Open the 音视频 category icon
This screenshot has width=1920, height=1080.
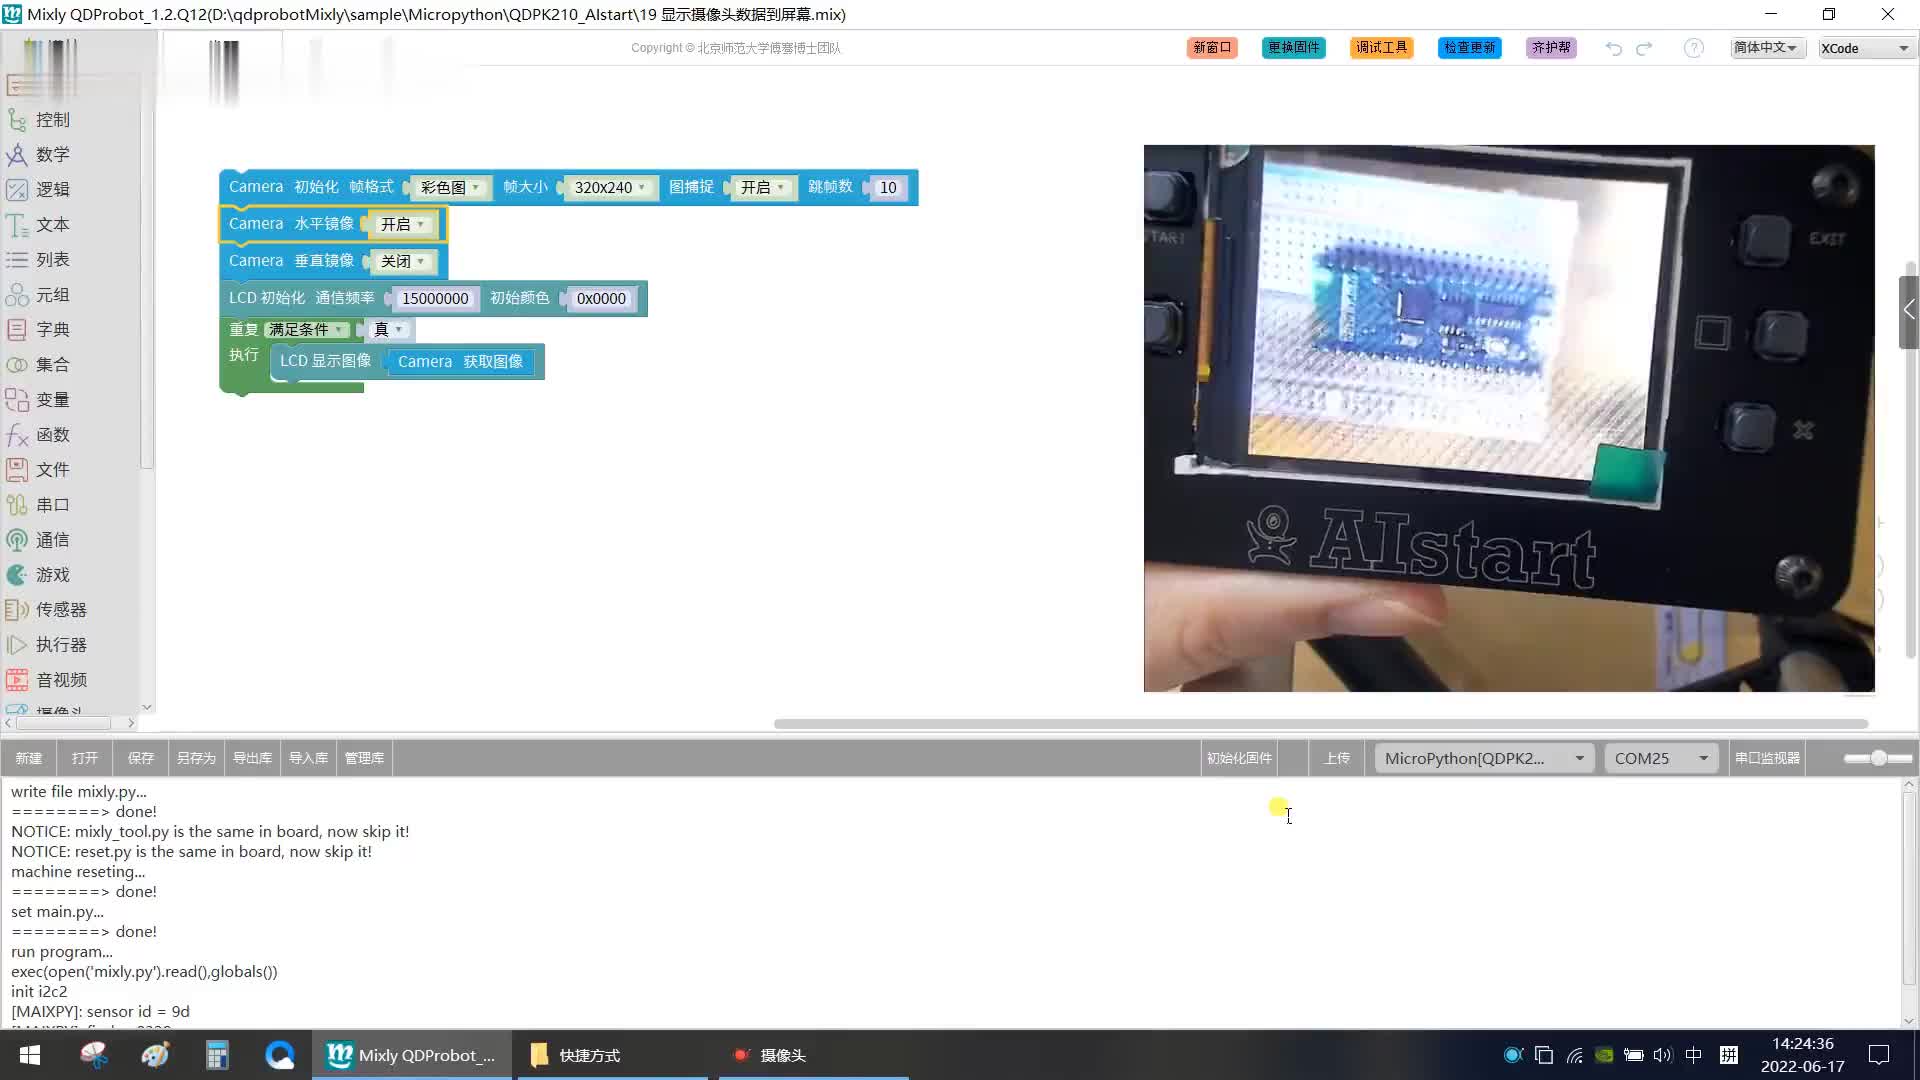[17, 680]
